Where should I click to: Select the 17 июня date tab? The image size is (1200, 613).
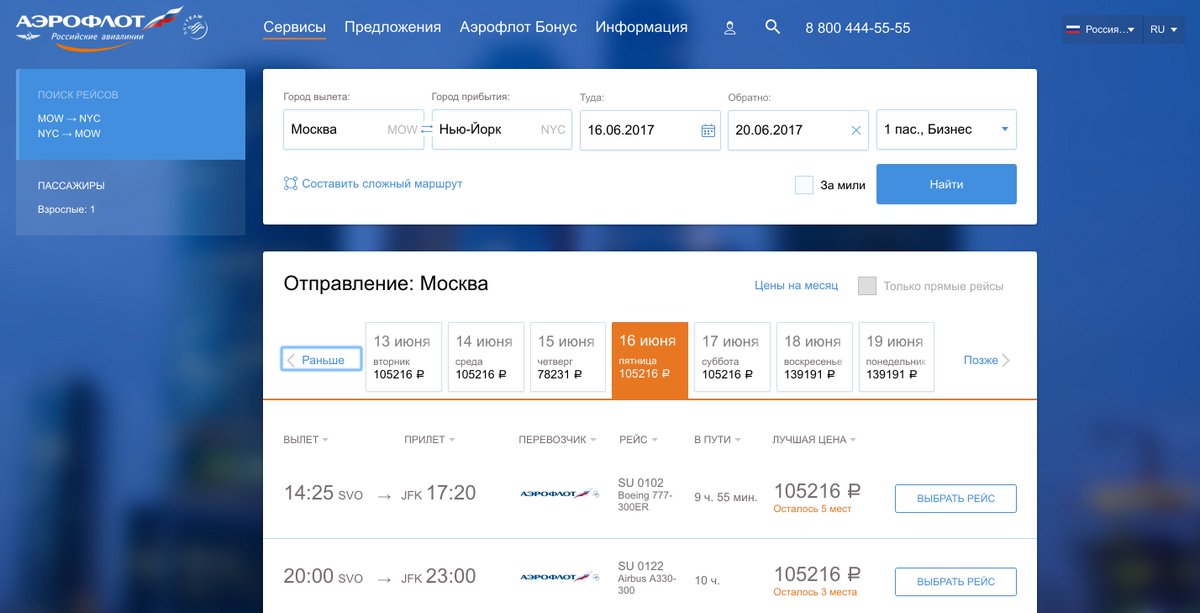732,357
